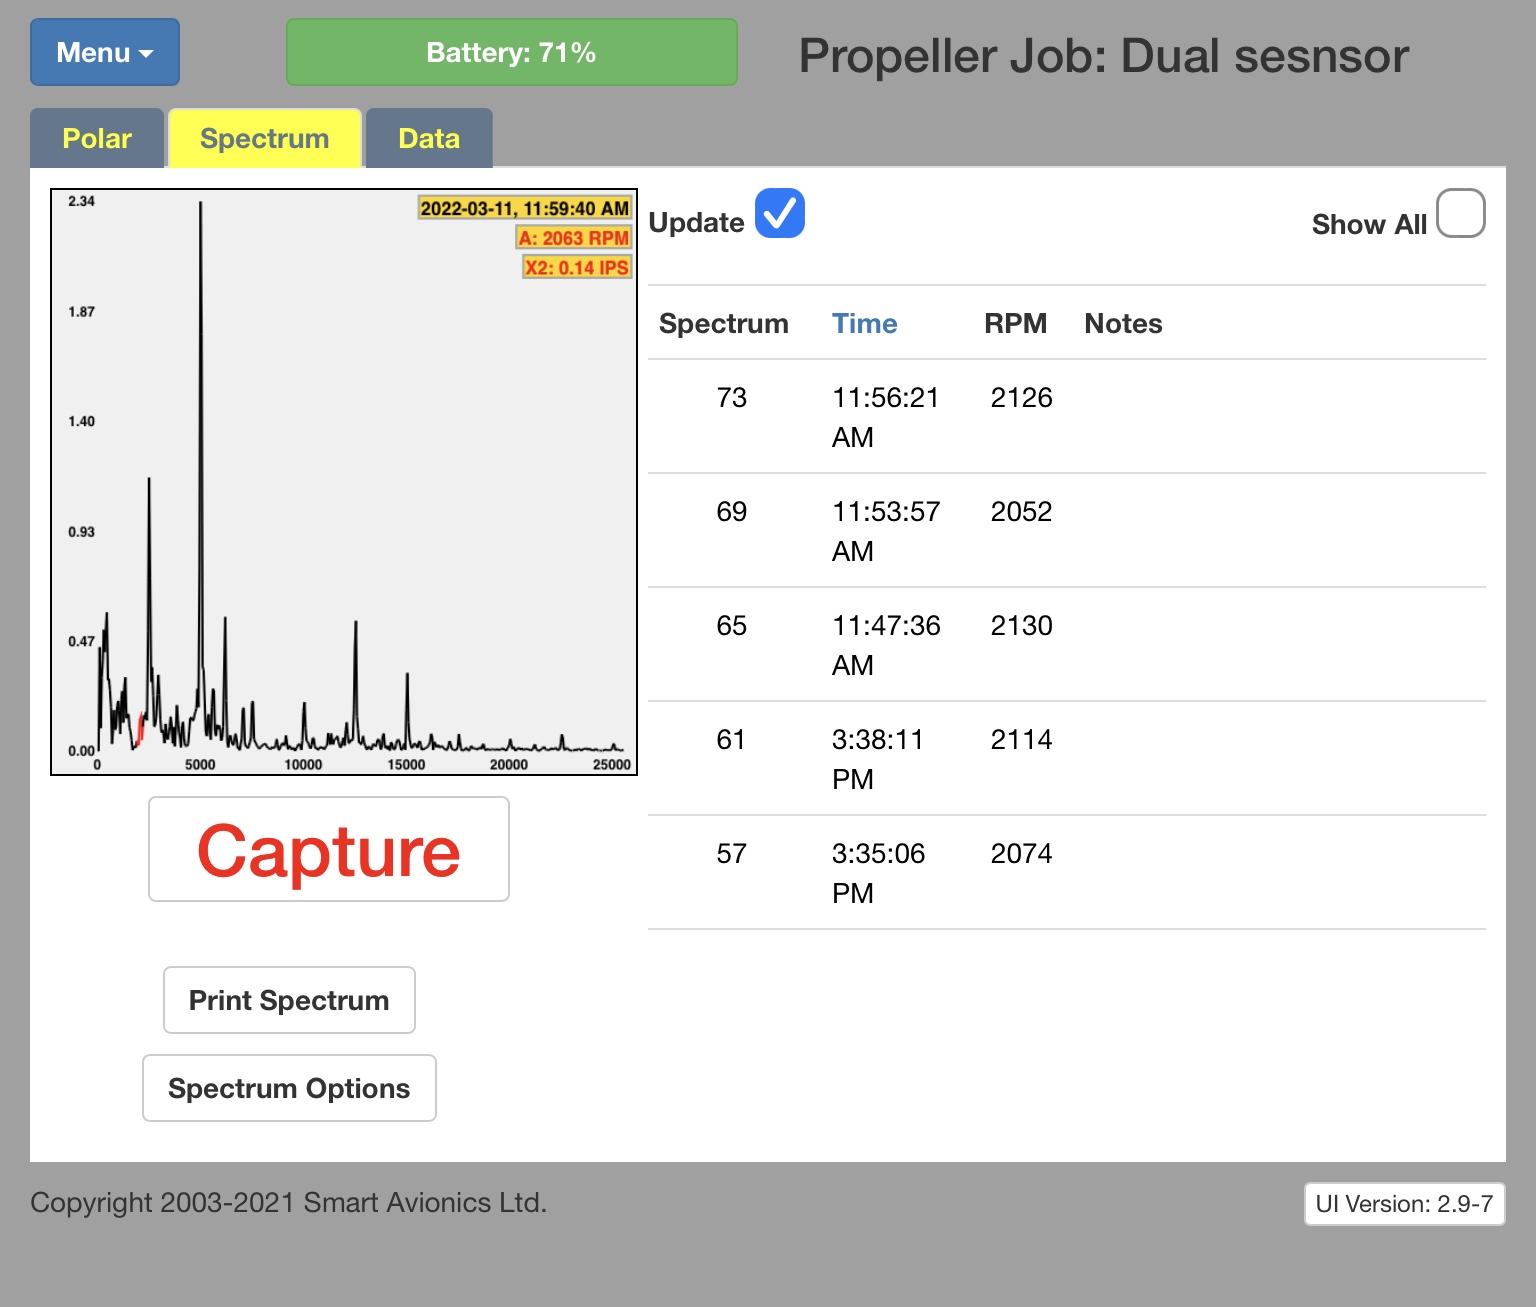1536x1307 pixels.
Task: Click the X2: 0.14 IPS graph label
Action: [x=577, y=267]
